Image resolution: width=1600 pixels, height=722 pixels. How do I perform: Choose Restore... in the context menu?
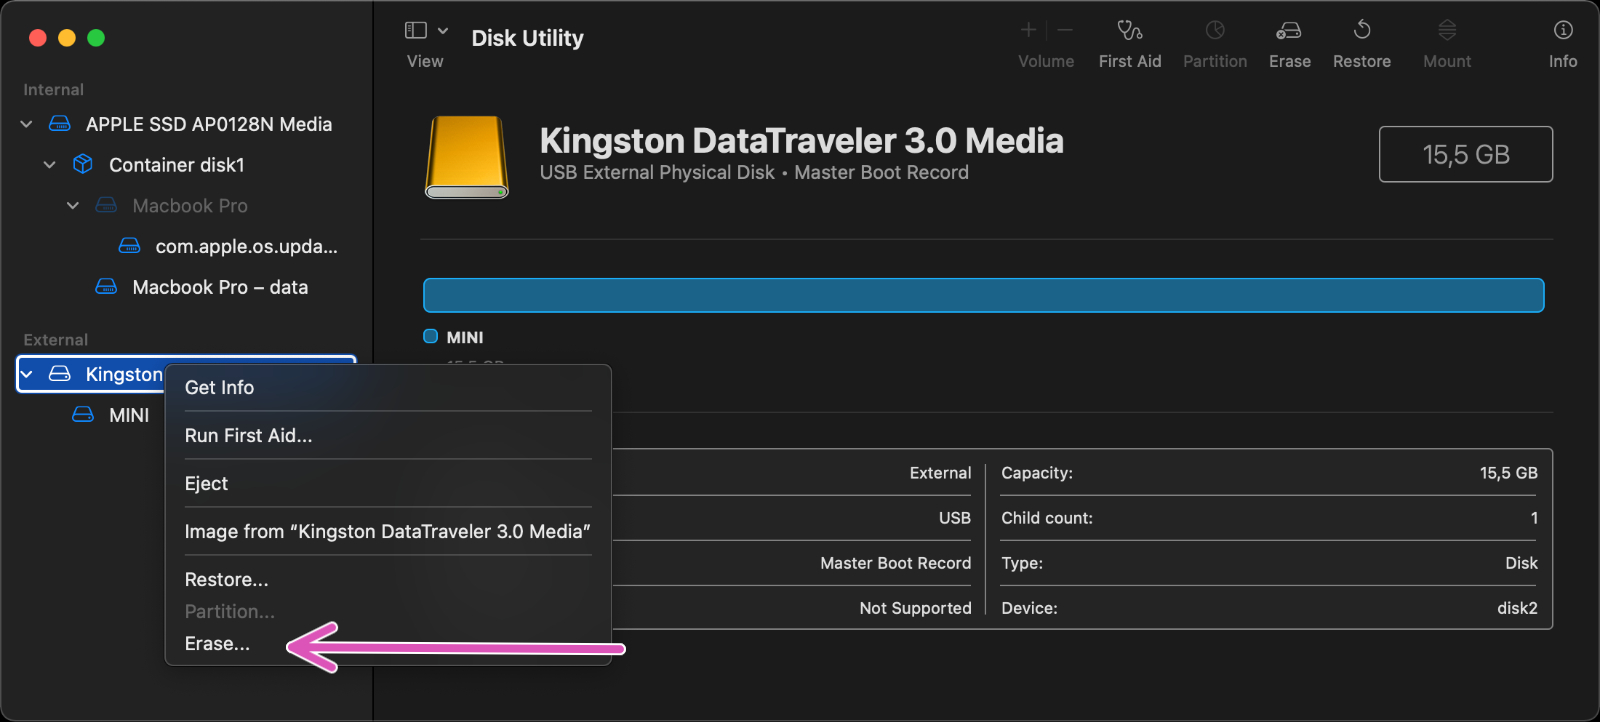click(227, 580)
